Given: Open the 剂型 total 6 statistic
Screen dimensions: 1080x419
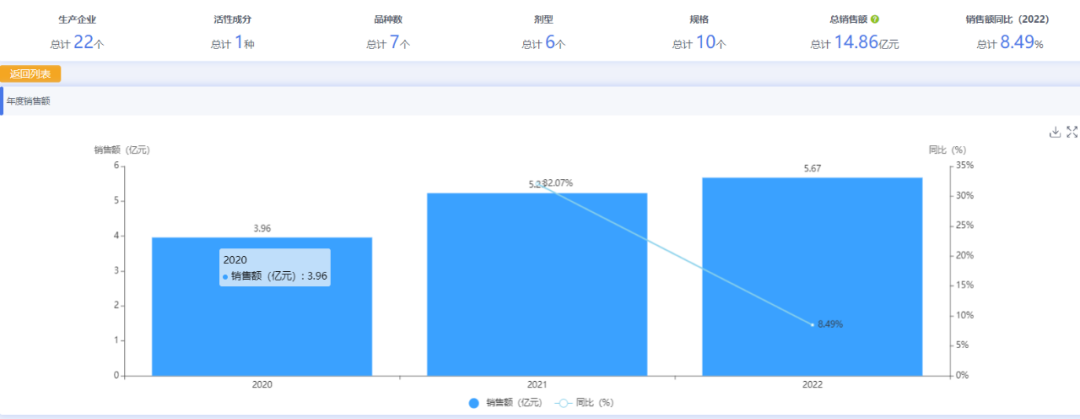Looking at the screenshot, I should 543,42.
